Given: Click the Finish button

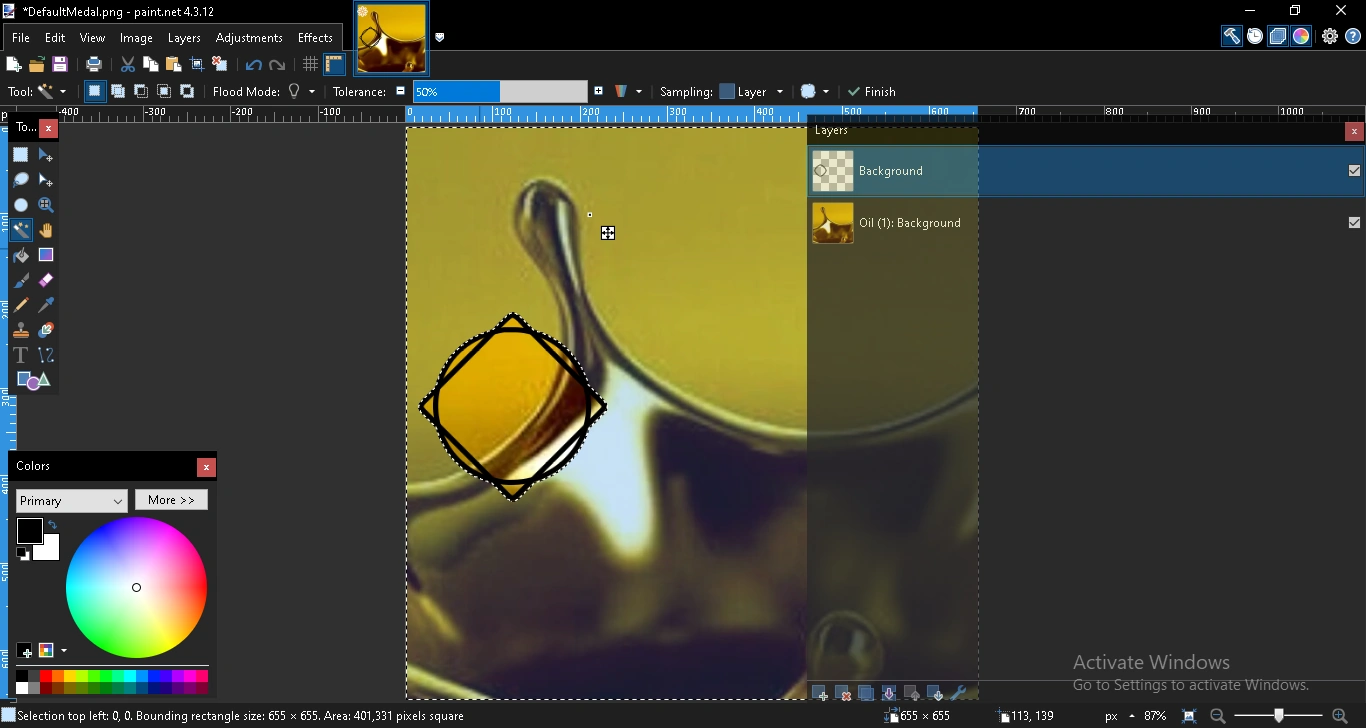Looking at the screenshot, I should point(872,92).
